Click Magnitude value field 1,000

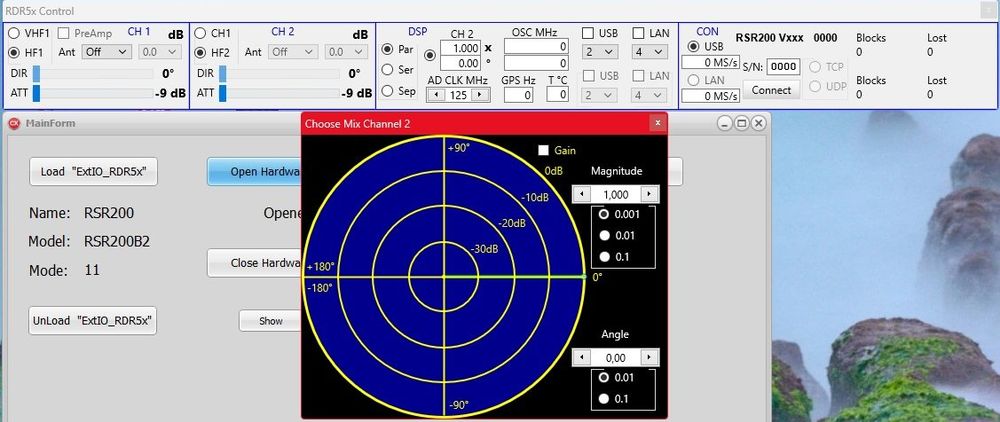pos(615,194)
